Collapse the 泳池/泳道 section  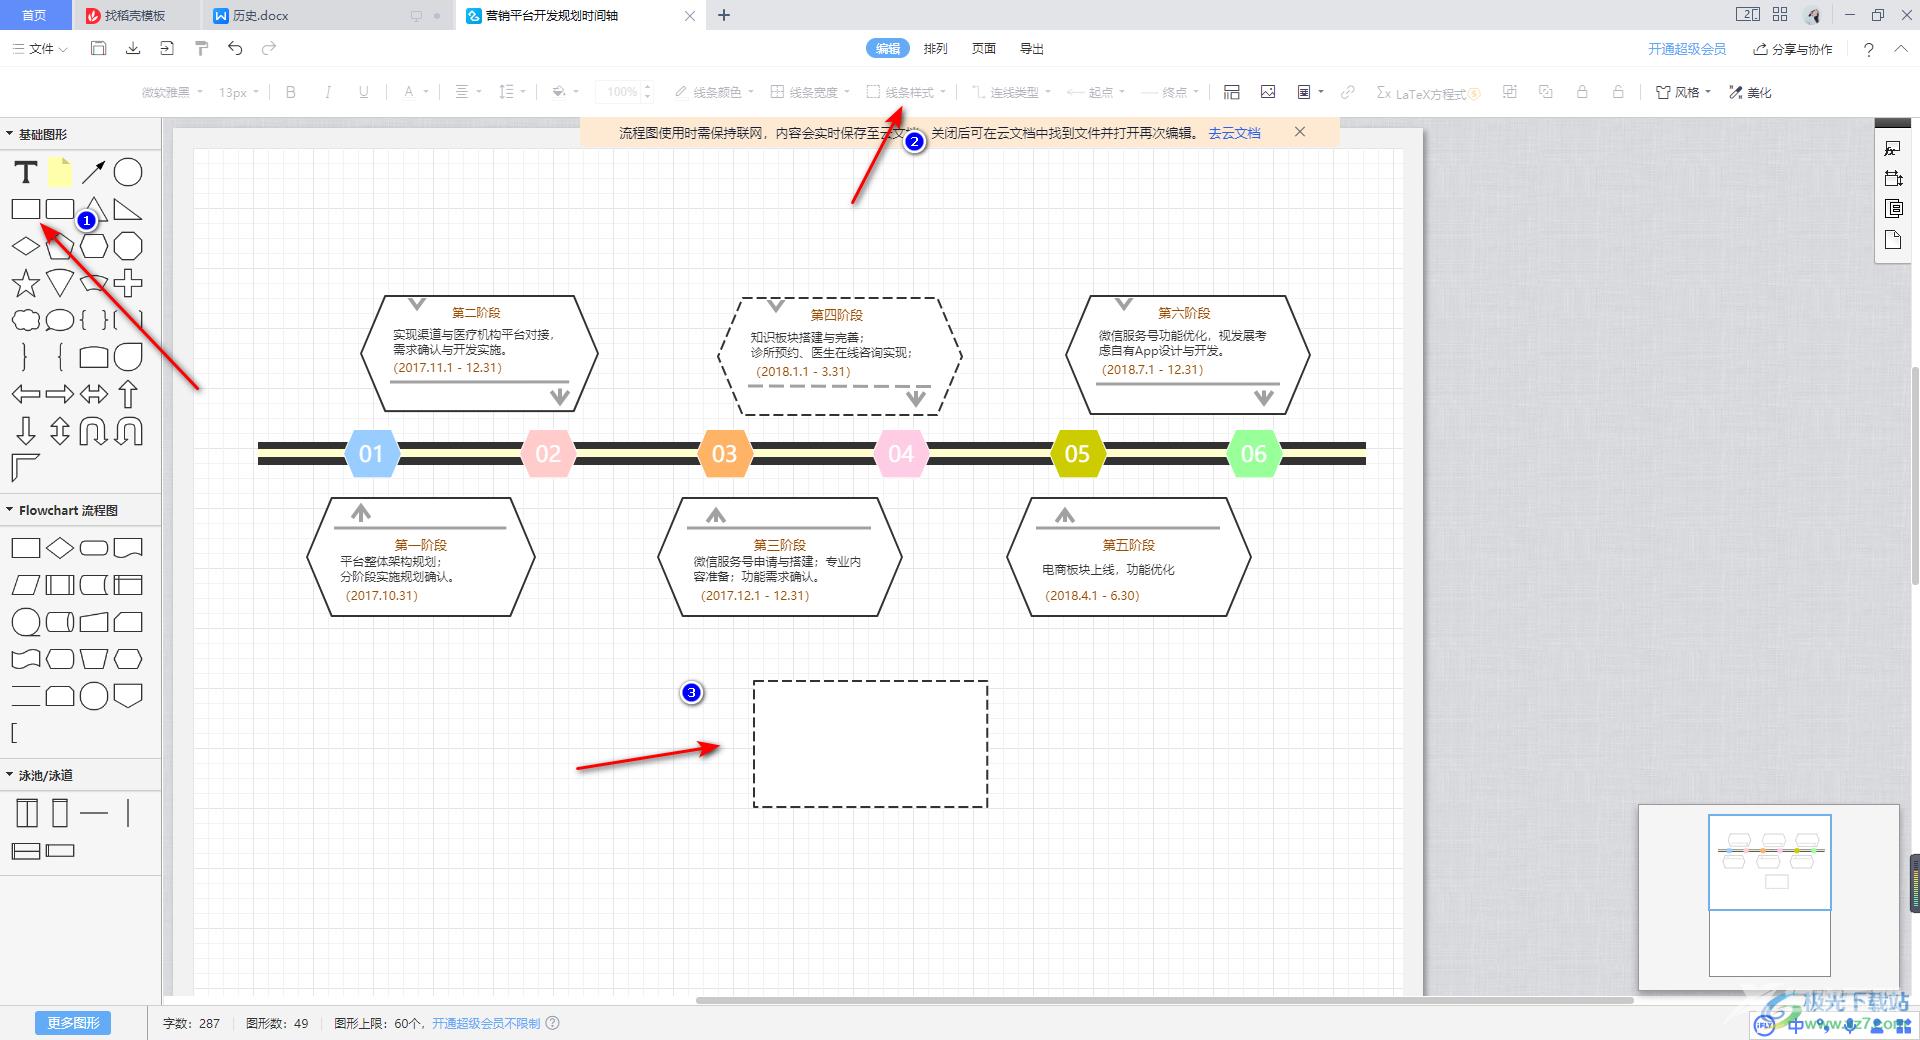pyautogui.click(x=10, y=775)
